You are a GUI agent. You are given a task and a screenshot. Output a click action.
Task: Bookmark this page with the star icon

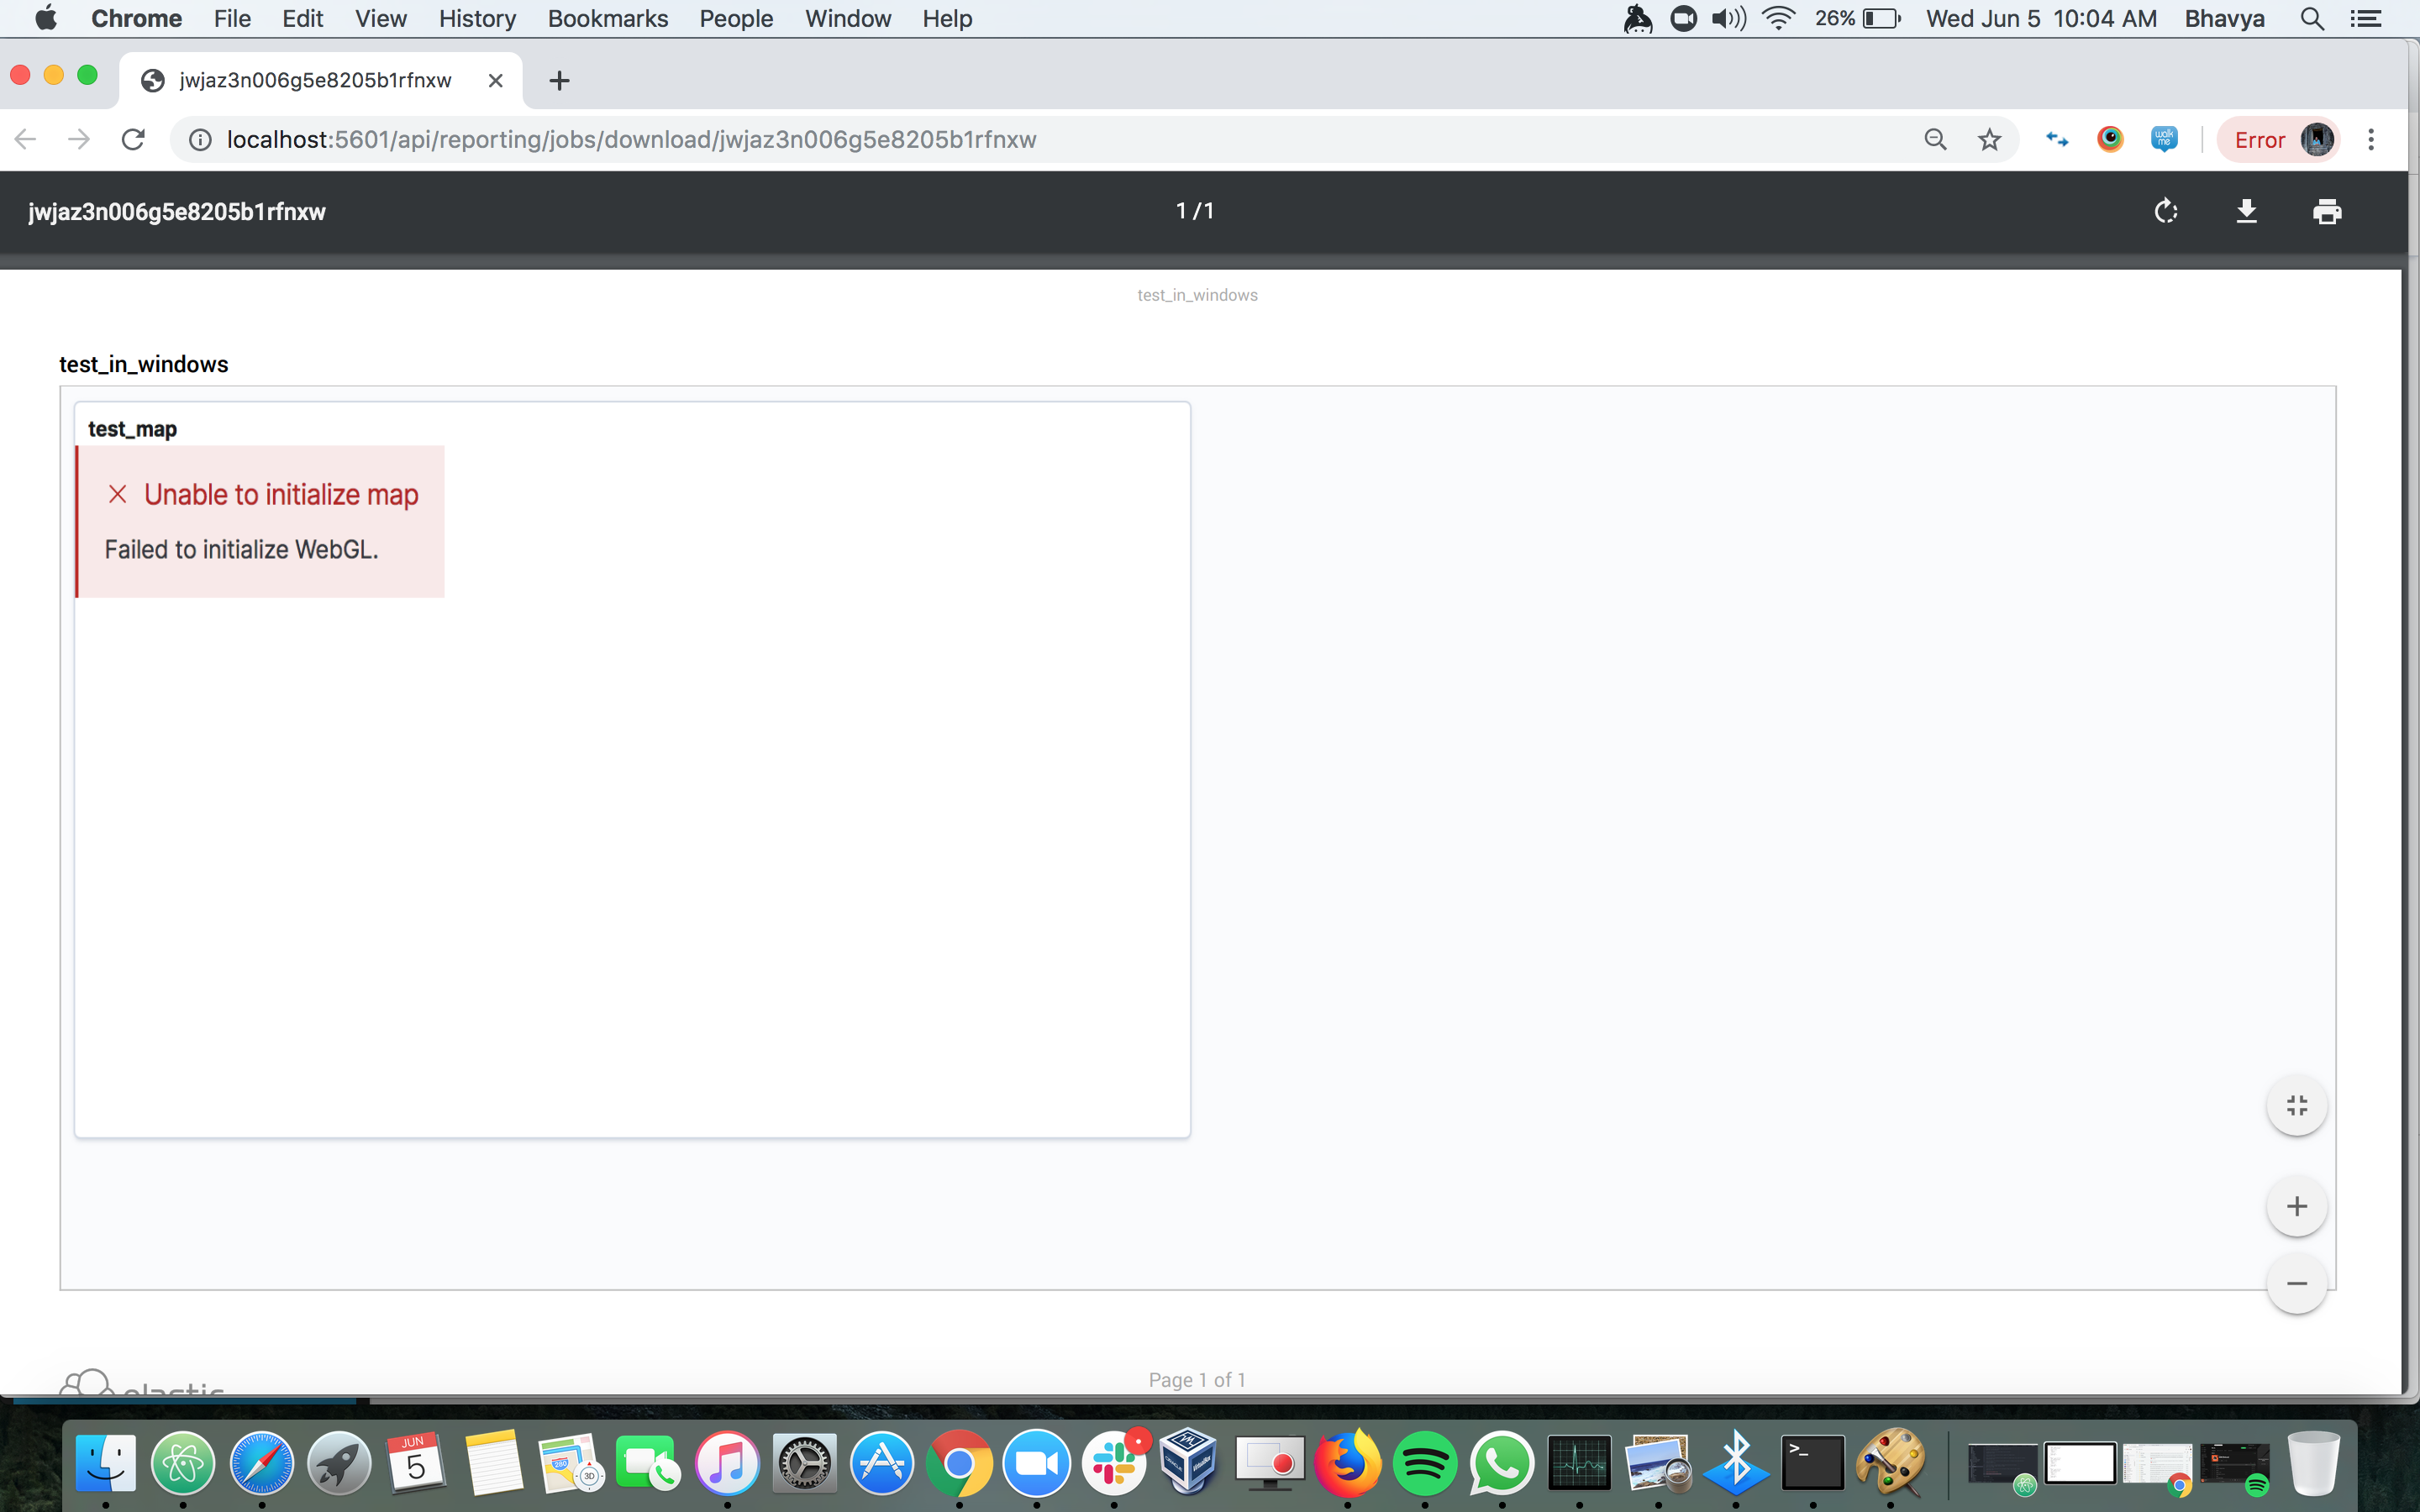click(1989, 140)
